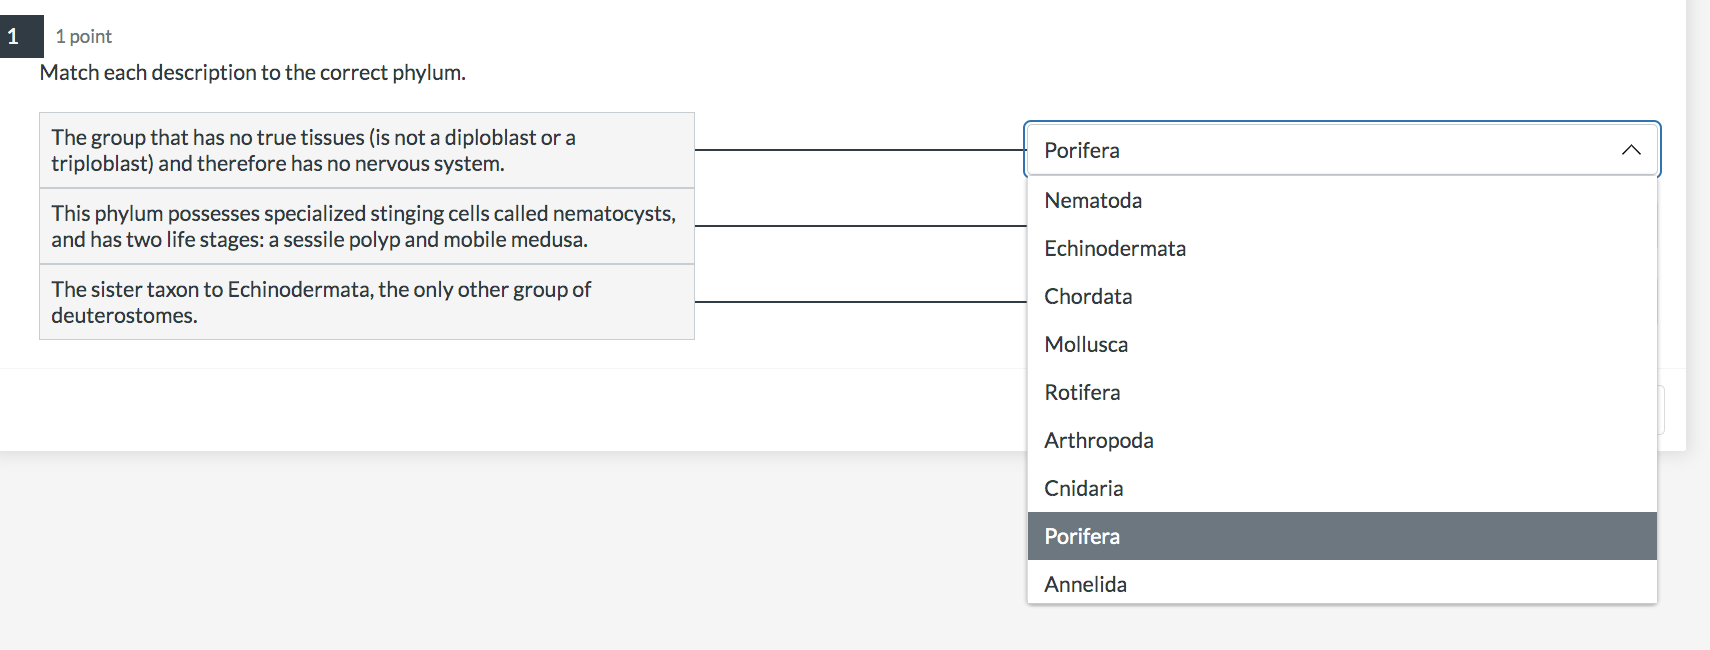Click the 1 point label

(84, 36)
